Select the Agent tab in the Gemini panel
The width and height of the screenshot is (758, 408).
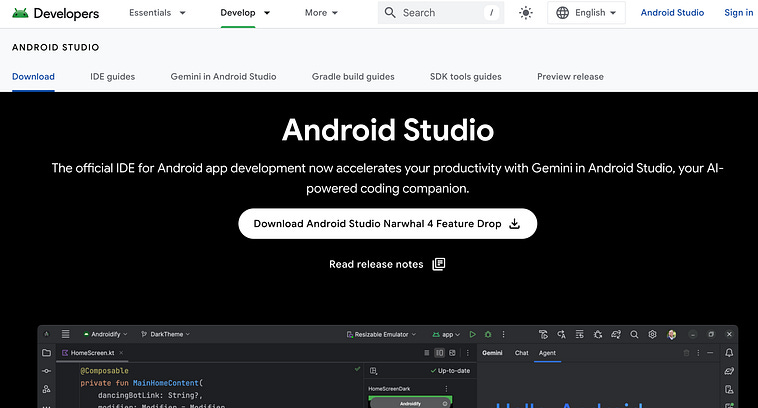pyautogui.click(x=547, y=353)
